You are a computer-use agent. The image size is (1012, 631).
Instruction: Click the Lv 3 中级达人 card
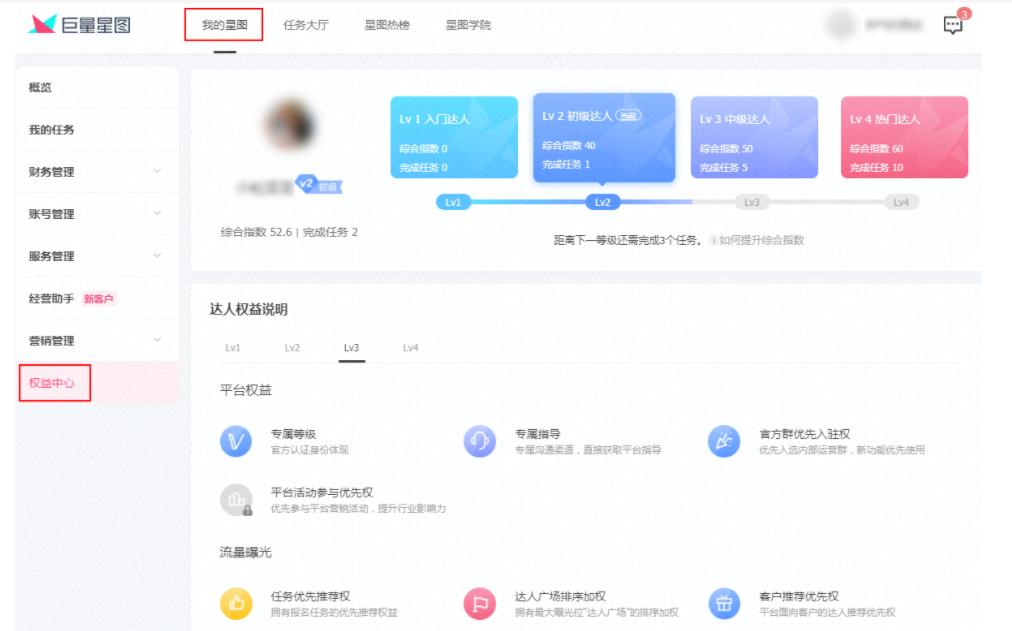coord(754,137)
